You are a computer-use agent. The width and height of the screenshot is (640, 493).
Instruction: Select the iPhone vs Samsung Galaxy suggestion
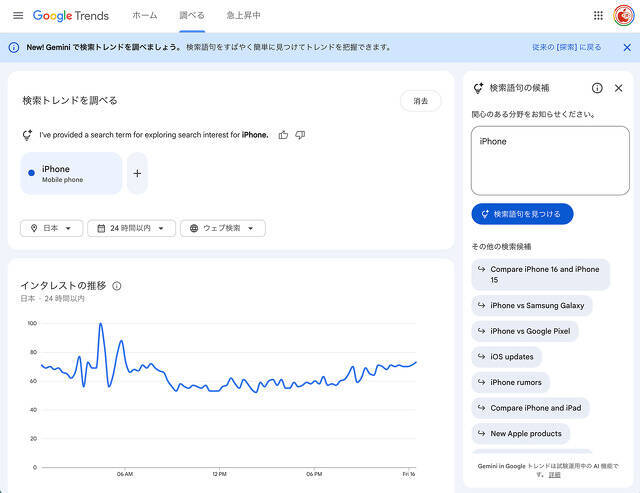tap(531, 305)
